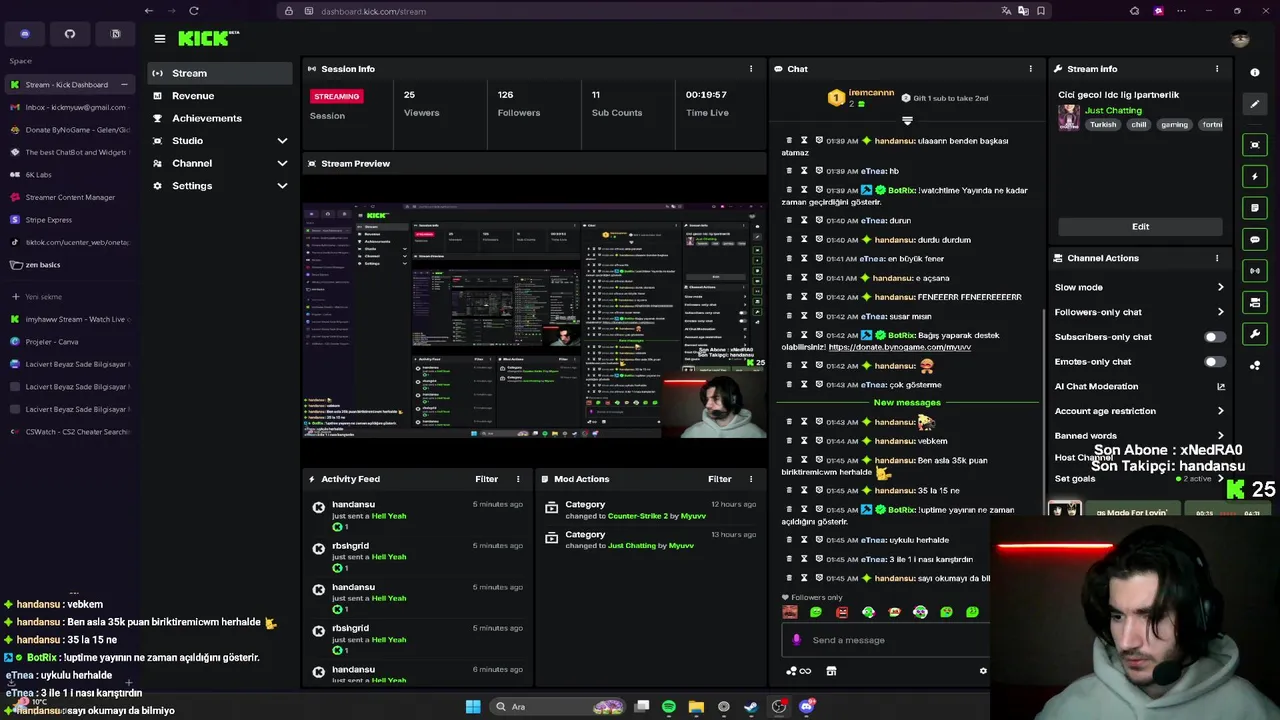Screen dimensions: 1280x720
Task: Open Followers-only chat options
Action: pyautogui.click(x=1139, y=312)
